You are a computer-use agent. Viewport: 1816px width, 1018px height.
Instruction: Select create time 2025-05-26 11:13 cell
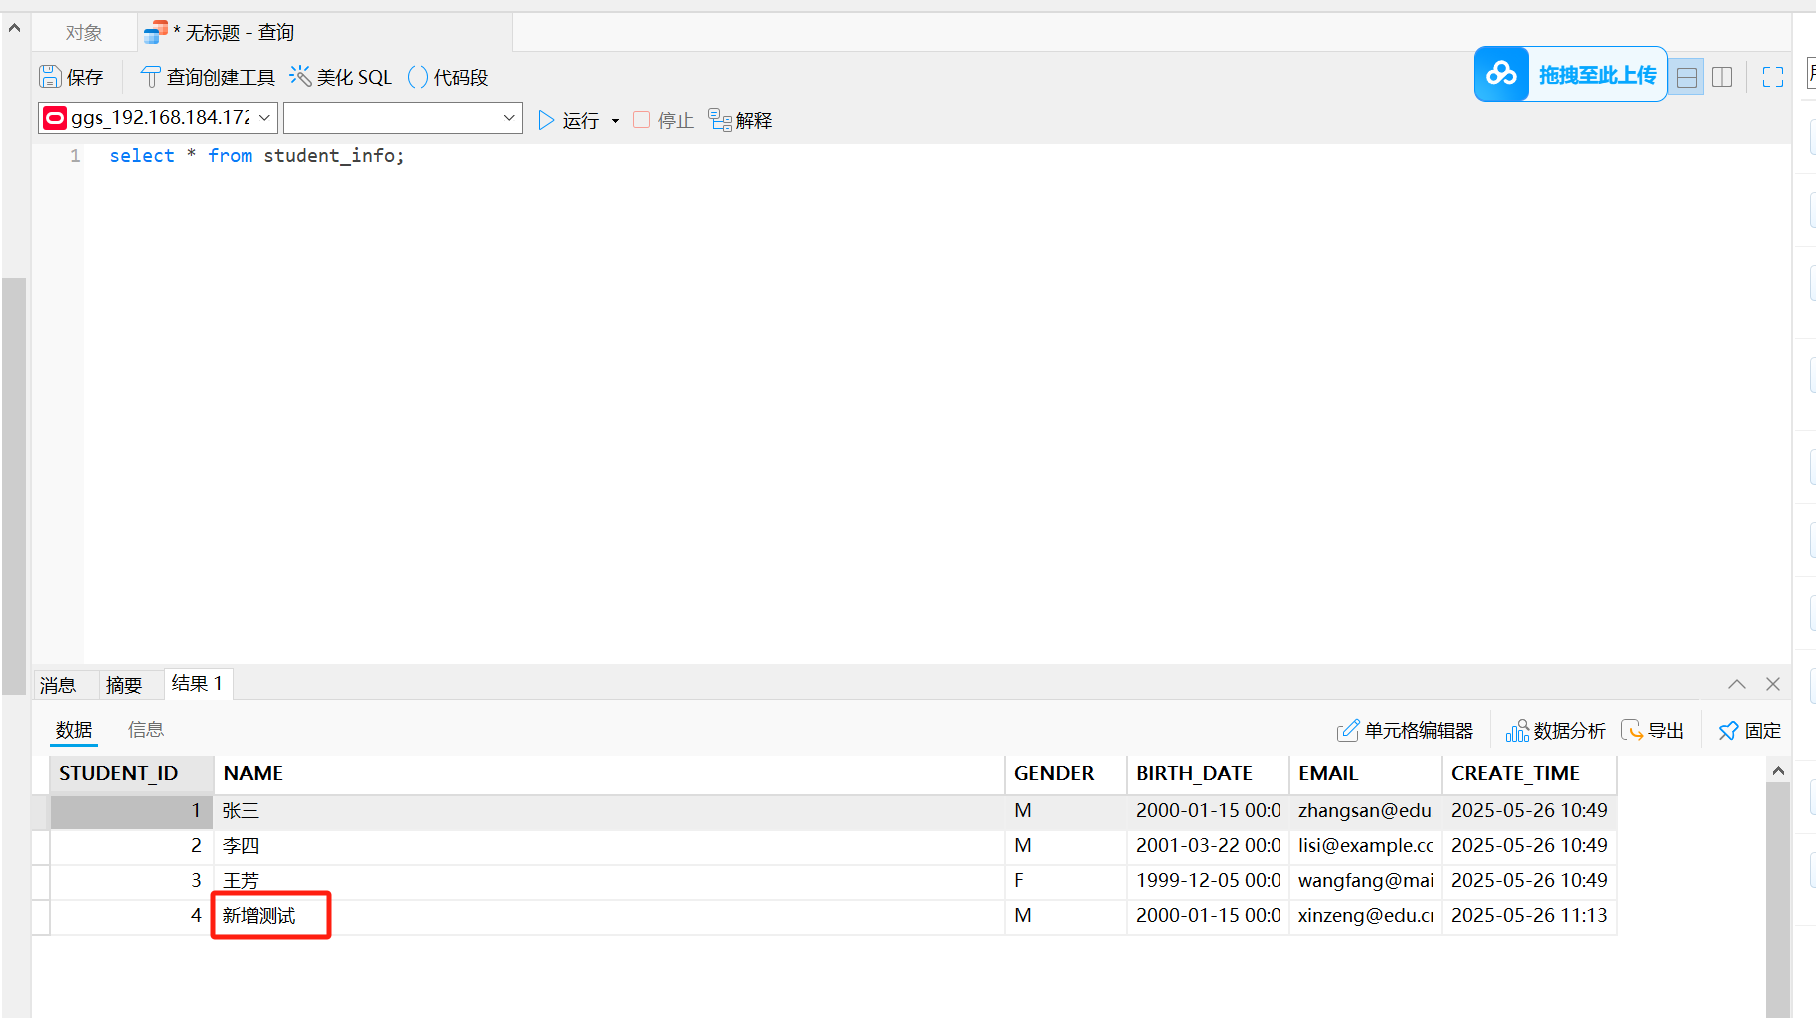(1529, 916)
